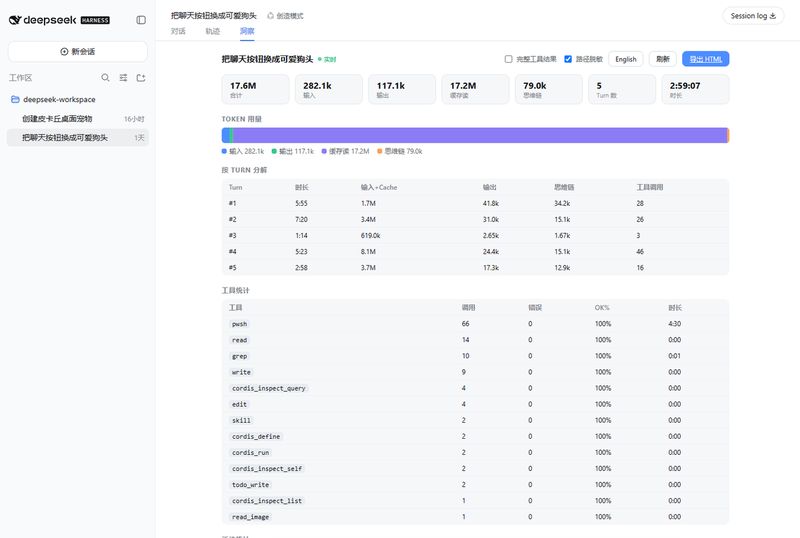Viewport: 800px width, 538px height.
Task: Enable the 完整工具结果 checkbox
Action: [x=508, y=59]
